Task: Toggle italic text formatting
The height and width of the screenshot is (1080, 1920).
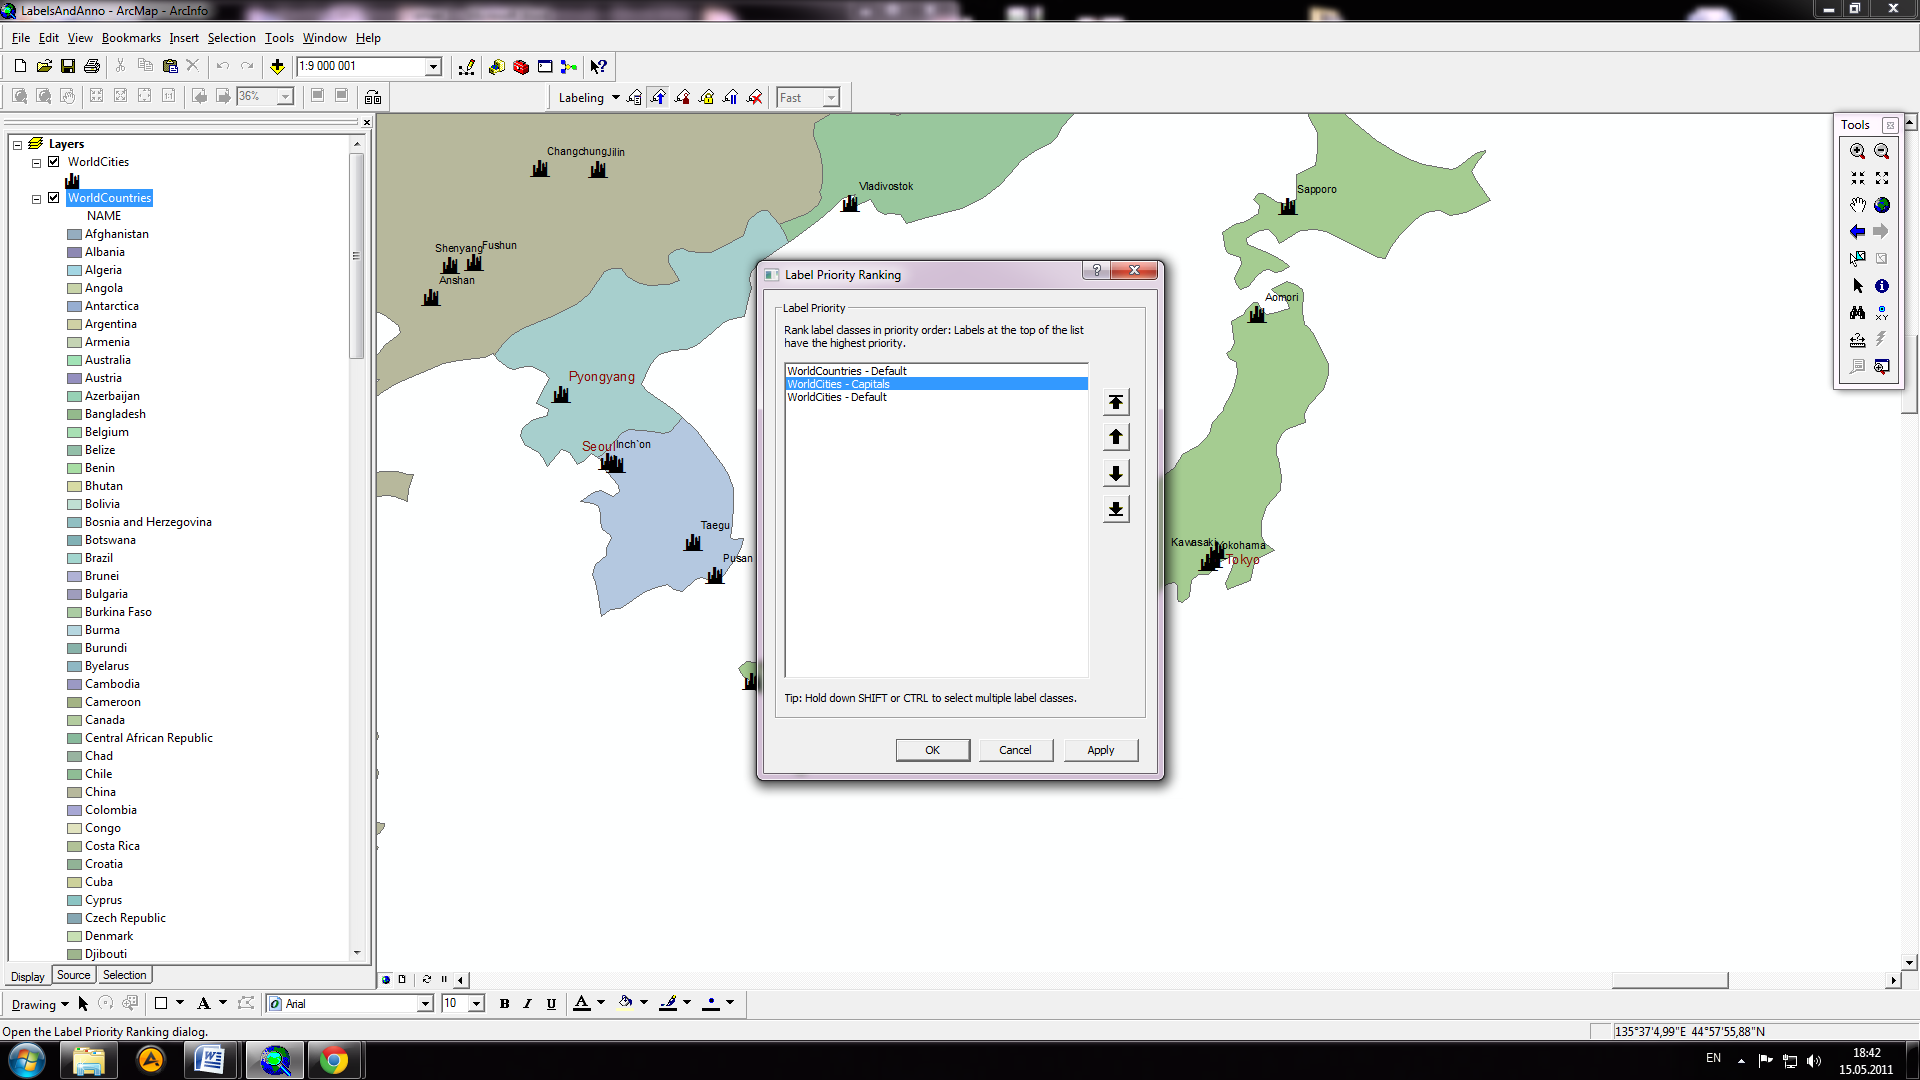Action: click(x=527, y=1004)
